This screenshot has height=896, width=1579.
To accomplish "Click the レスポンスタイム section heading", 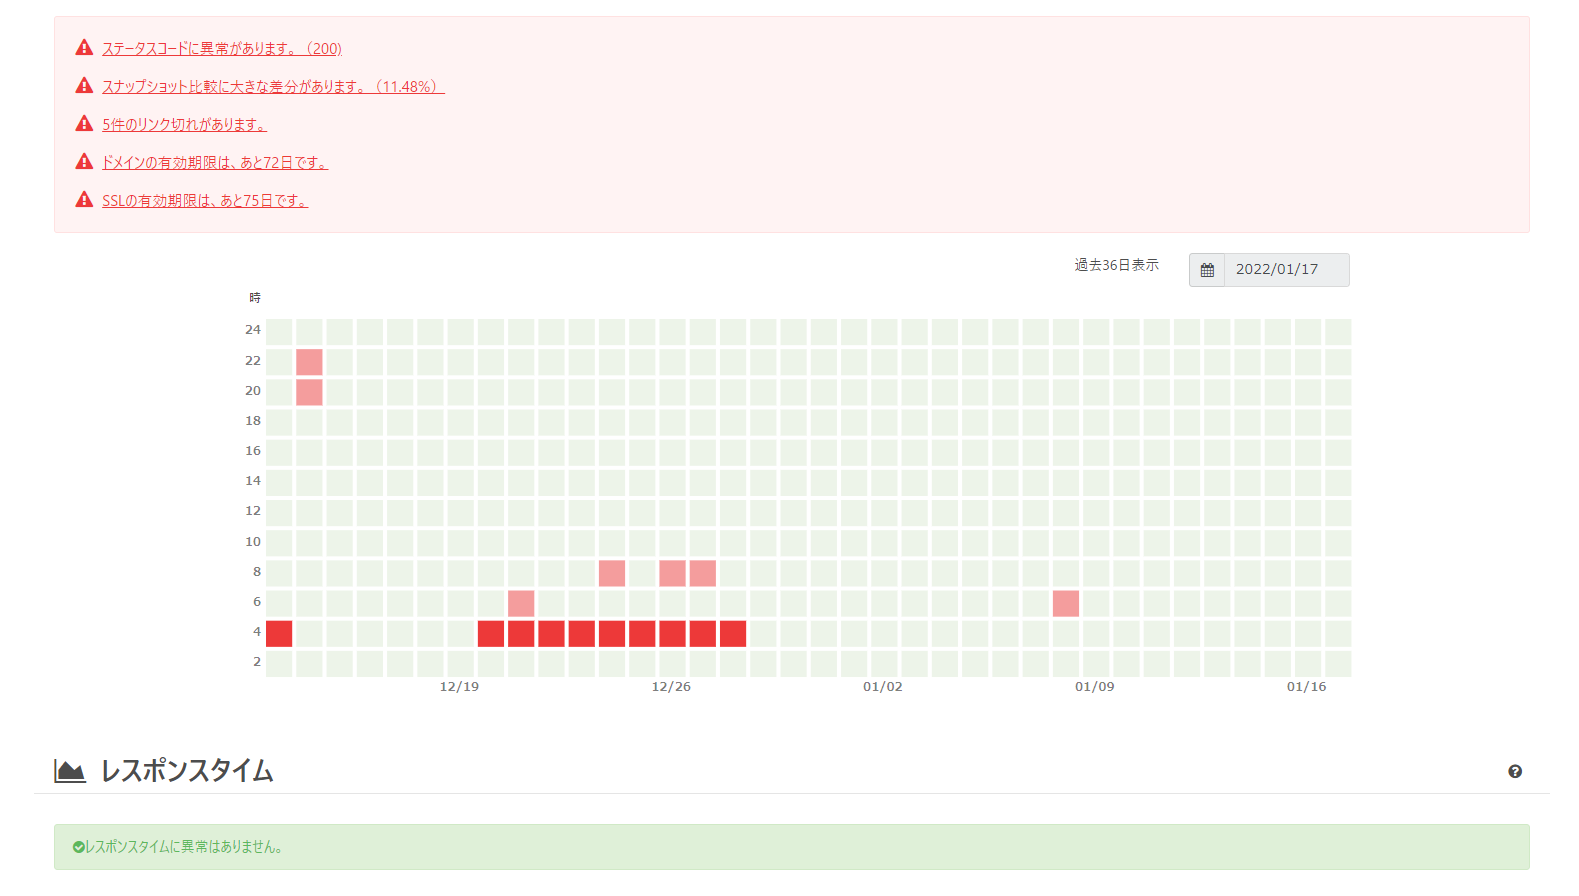I will click(187, 771).
